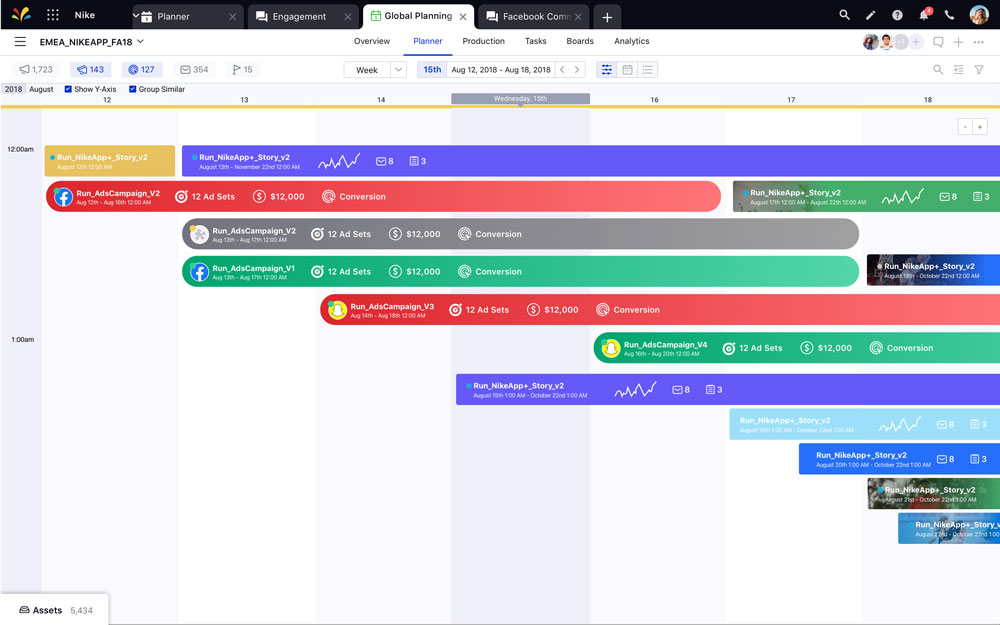Click the plus add icon near comments
Viewport: 1000px width, 625px height.
(958, 42)
